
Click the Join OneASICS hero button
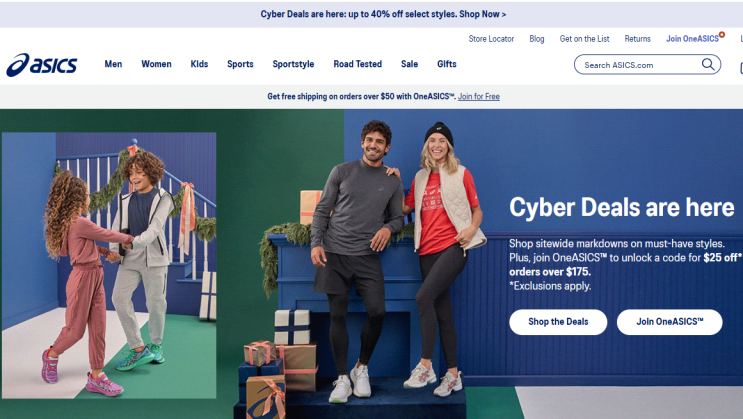pos(670,322)
